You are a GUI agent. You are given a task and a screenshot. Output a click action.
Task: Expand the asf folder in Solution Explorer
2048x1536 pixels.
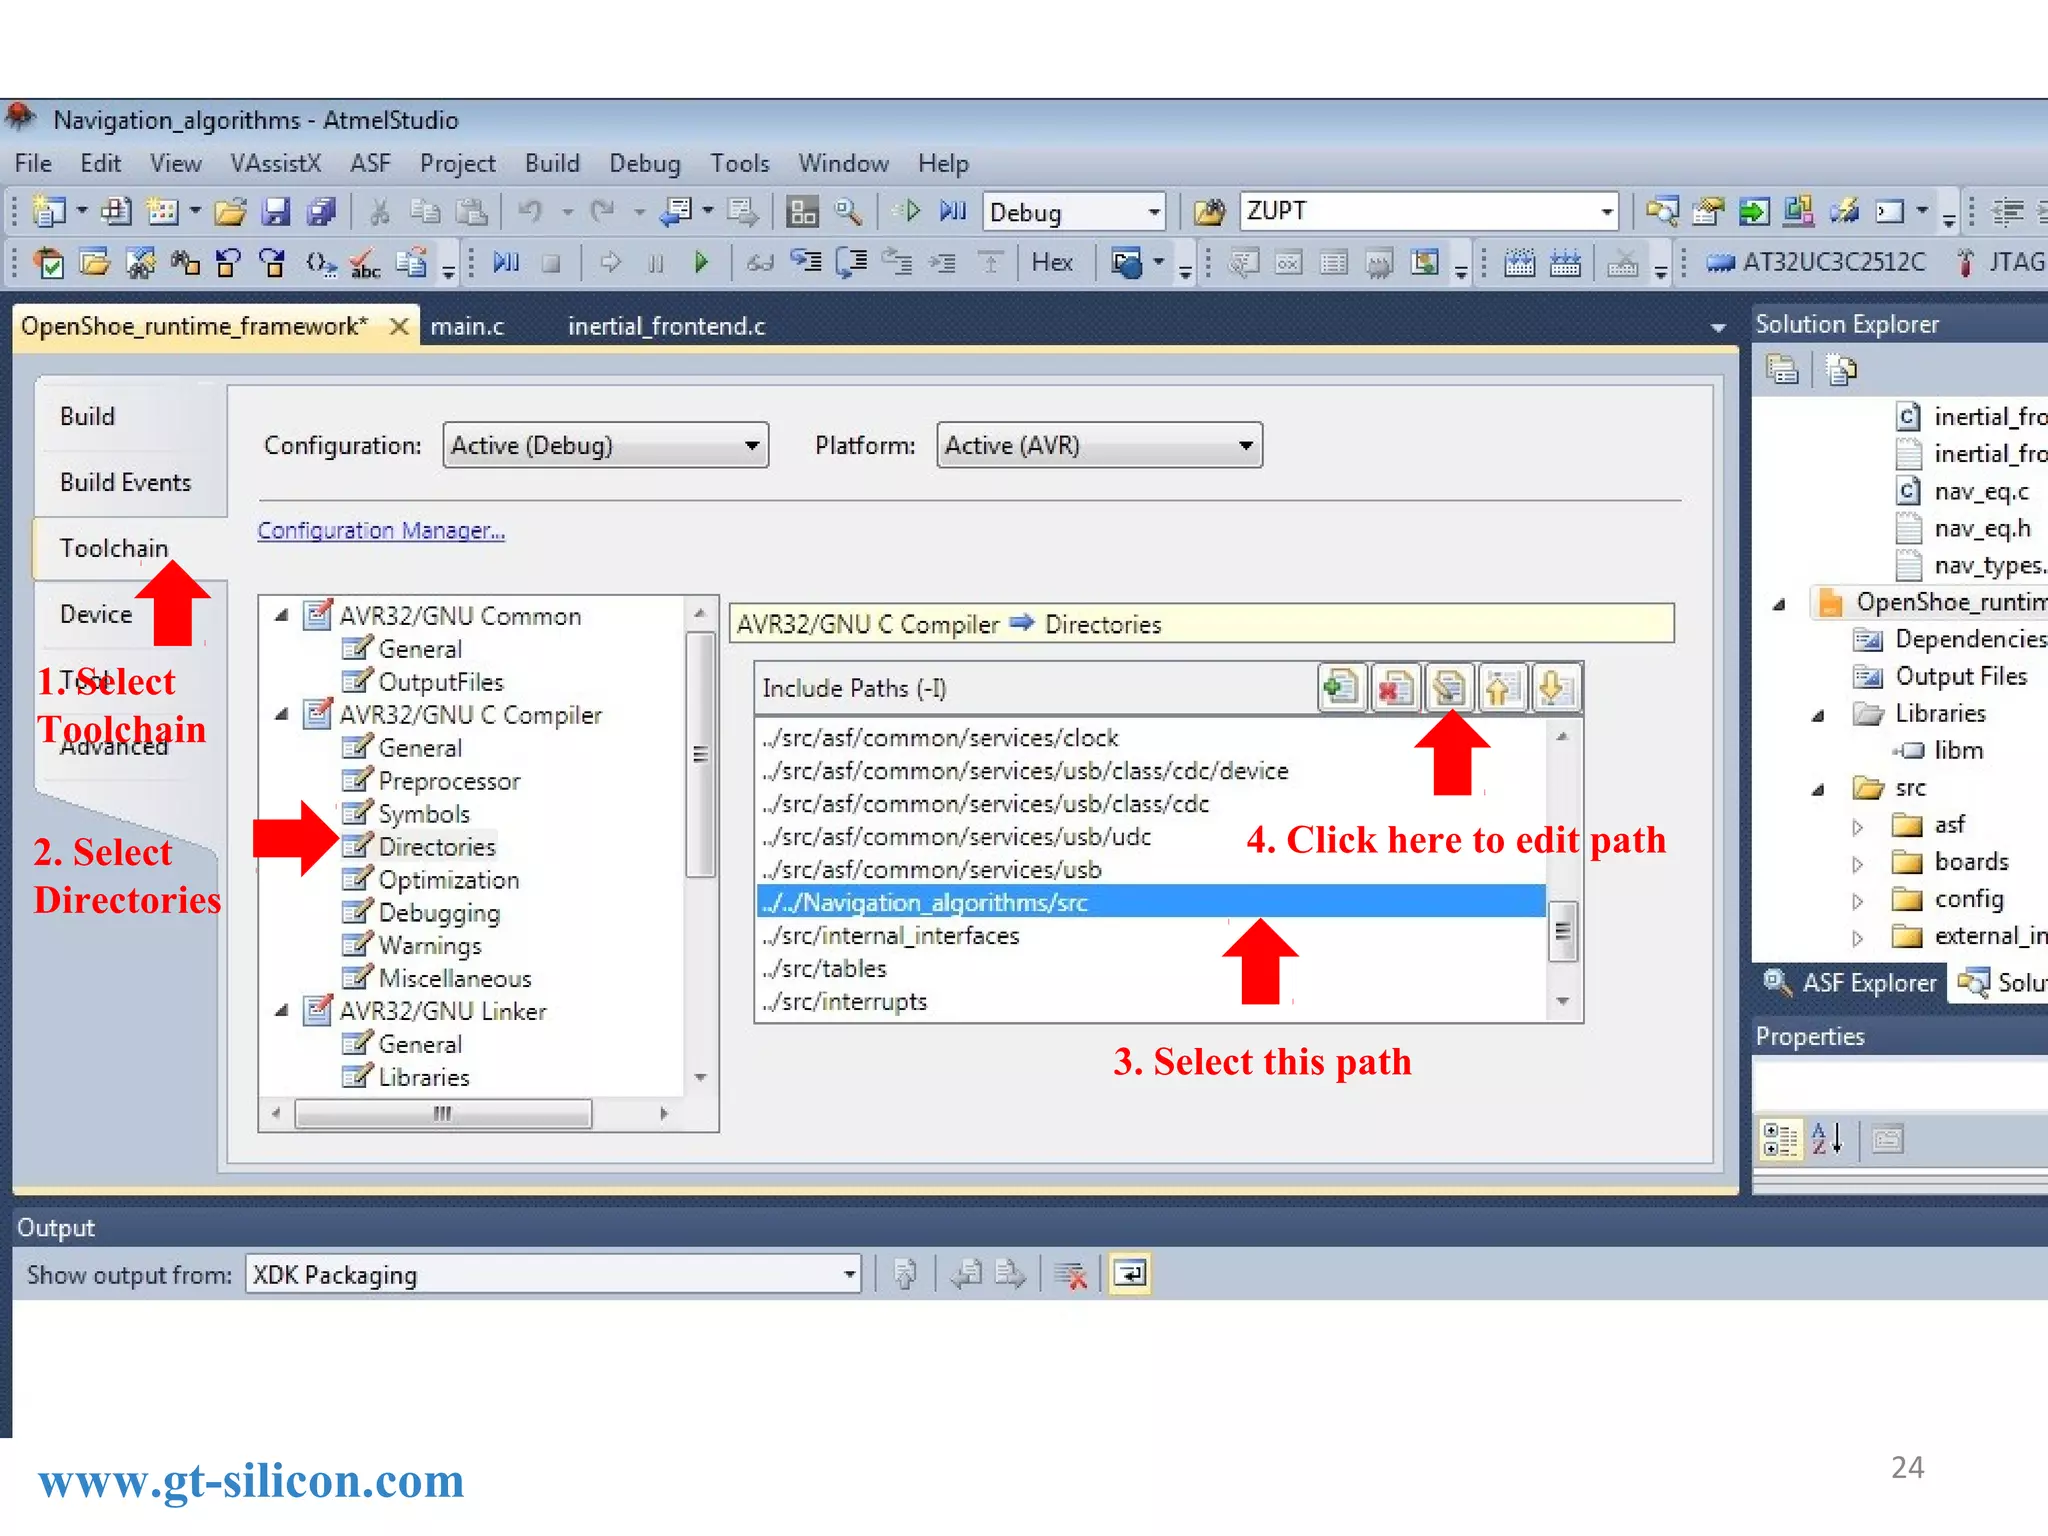[1857, 826]
